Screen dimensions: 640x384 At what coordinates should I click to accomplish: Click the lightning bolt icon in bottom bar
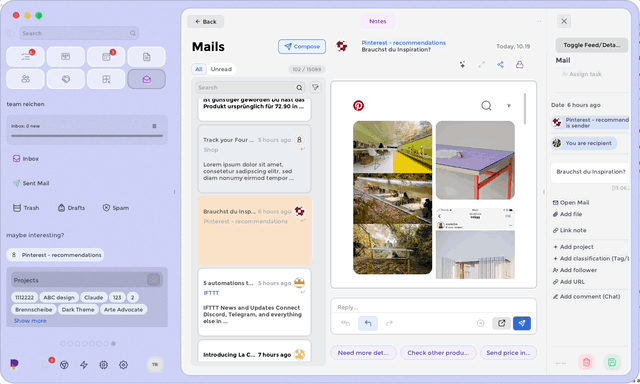tap(84, 365)
